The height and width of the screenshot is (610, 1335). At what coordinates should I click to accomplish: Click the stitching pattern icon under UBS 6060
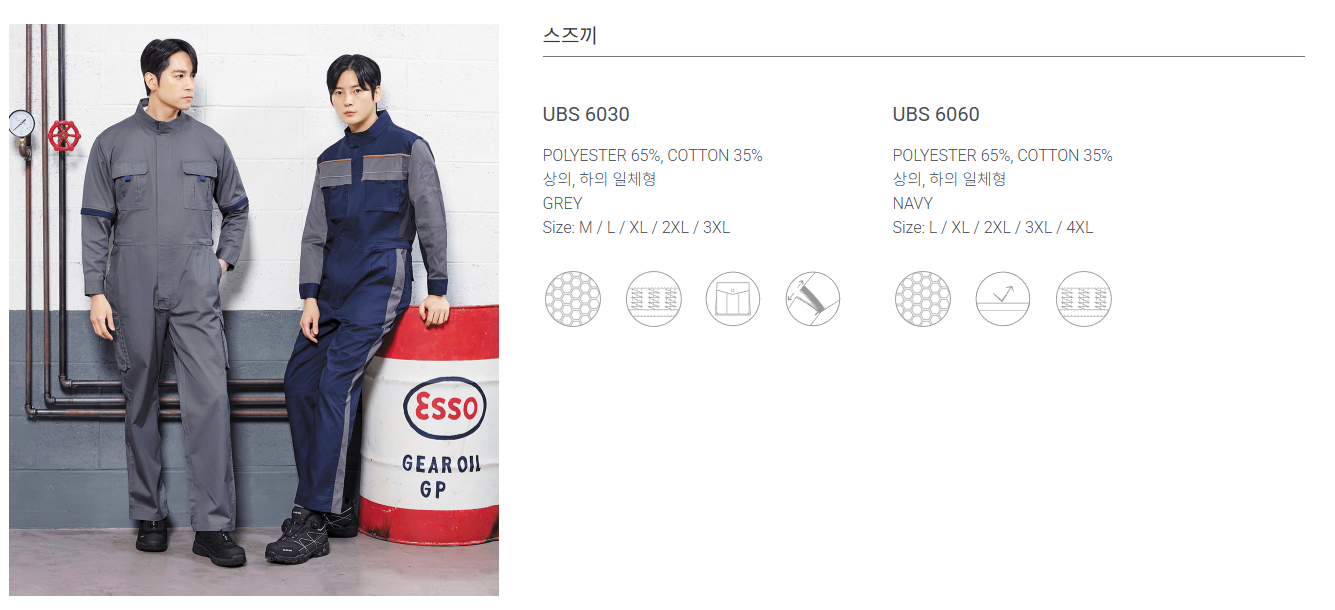coord(1083,299)
